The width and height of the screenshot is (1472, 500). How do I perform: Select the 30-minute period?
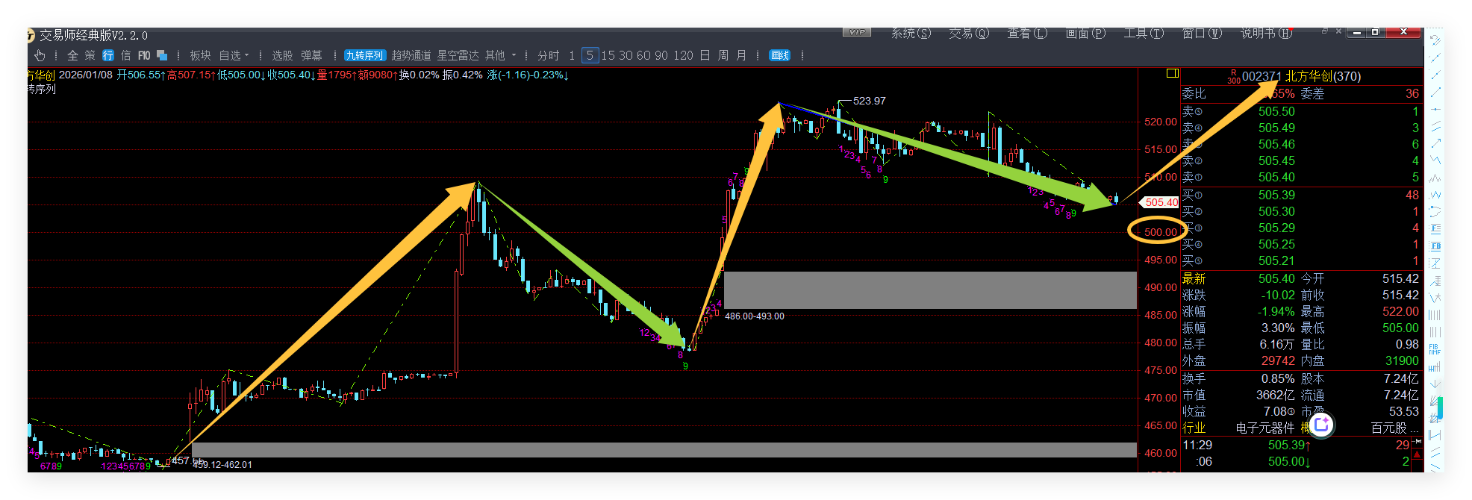625,55
